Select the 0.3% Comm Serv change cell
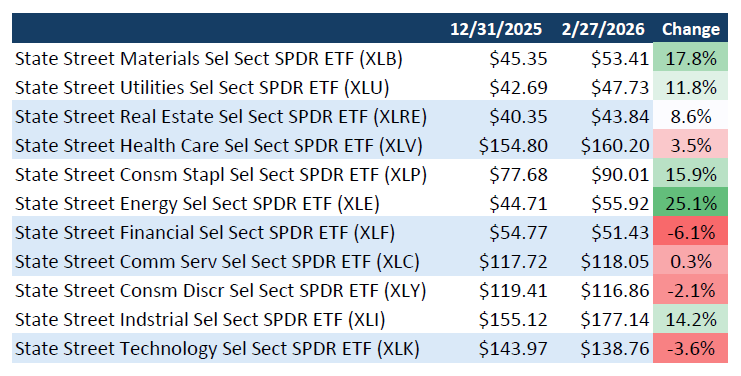Screen dimensions: 741x376 (690, 260)
